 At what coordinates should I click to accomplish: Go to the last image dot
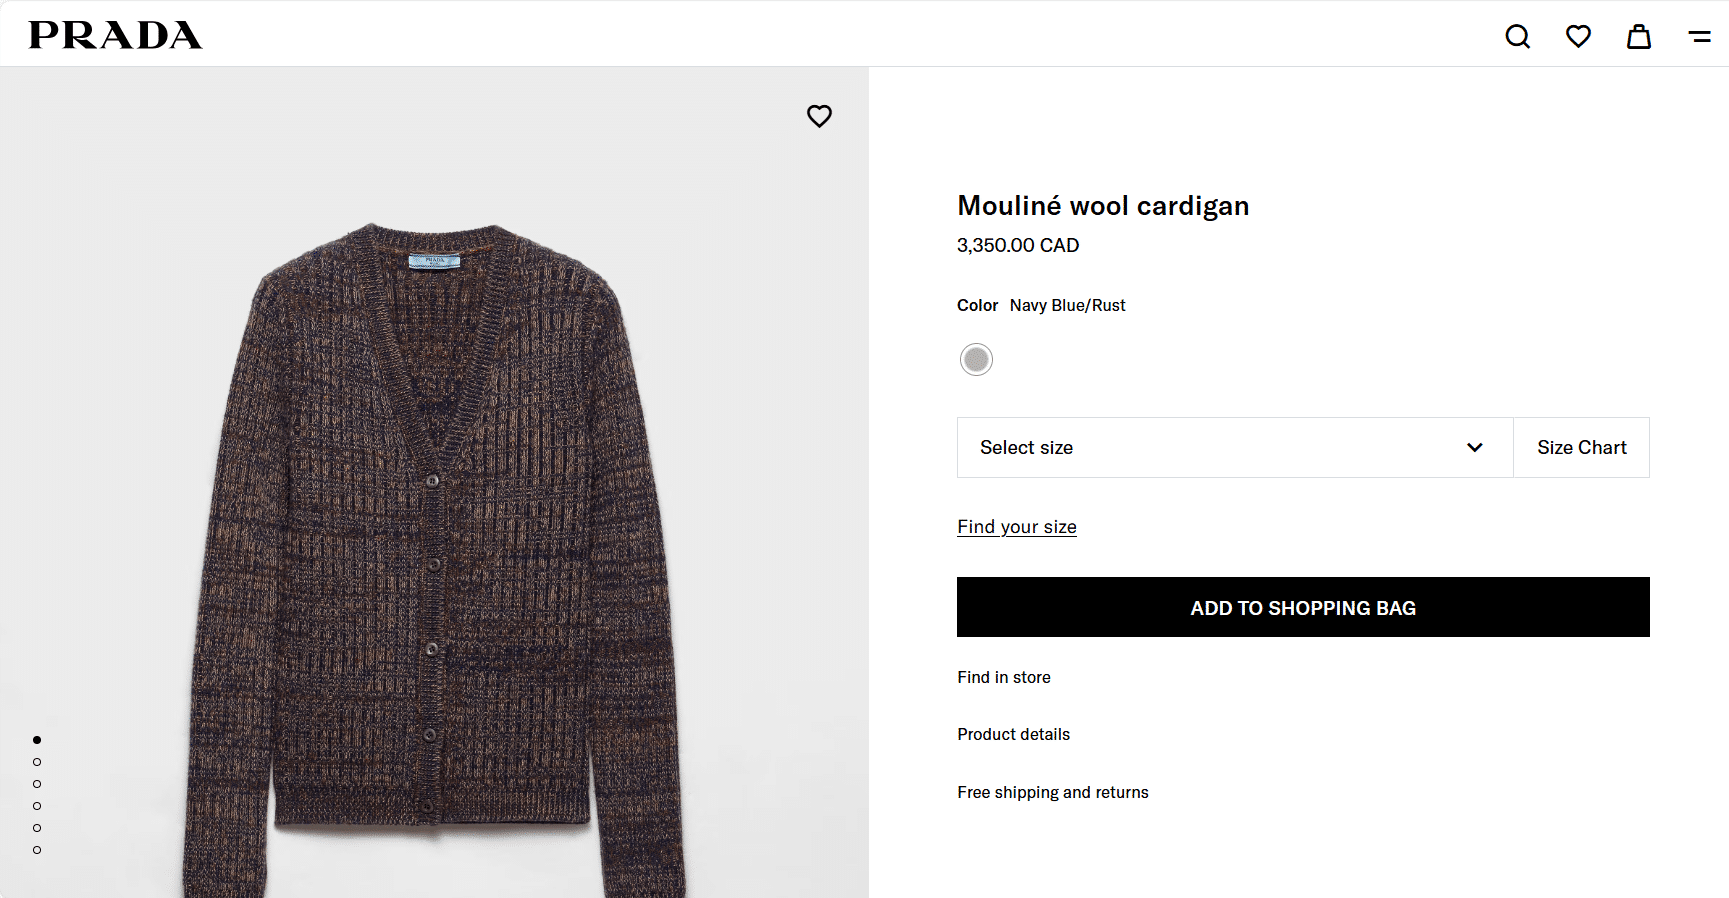pyautogui.click(x=37, y=850)
